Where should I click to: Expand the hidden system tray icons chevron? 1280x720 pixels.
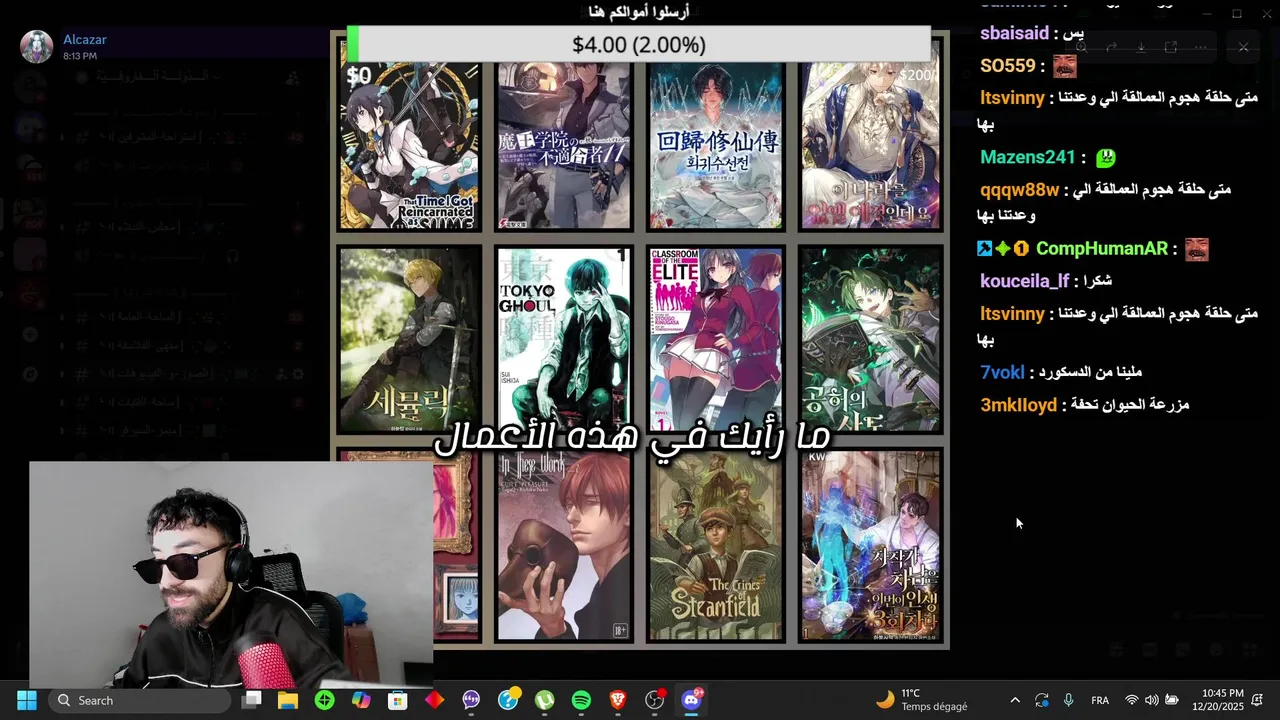pyautogui.click(x=1015, y=700)
